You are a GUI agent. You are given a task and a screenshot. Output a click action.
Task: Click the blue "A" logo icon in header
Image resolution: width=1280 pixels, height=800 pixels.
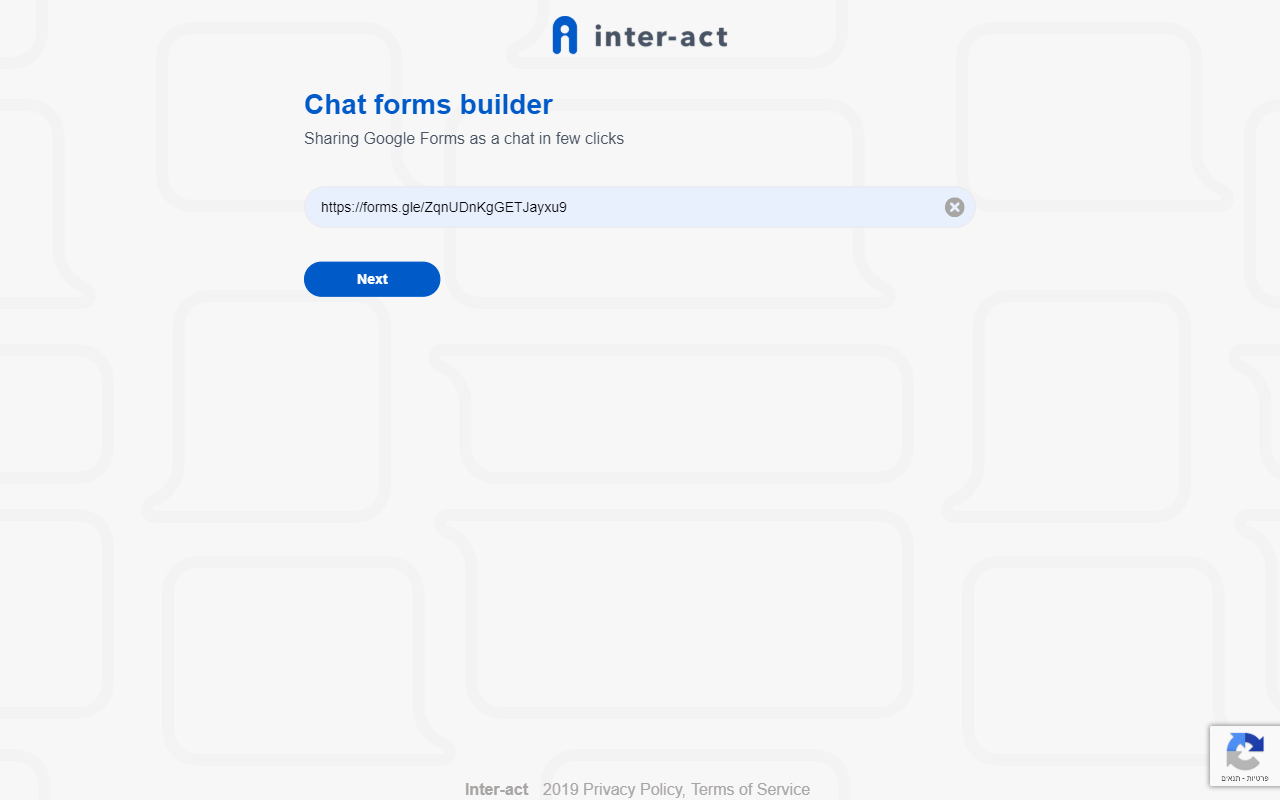tap(564, 34)
